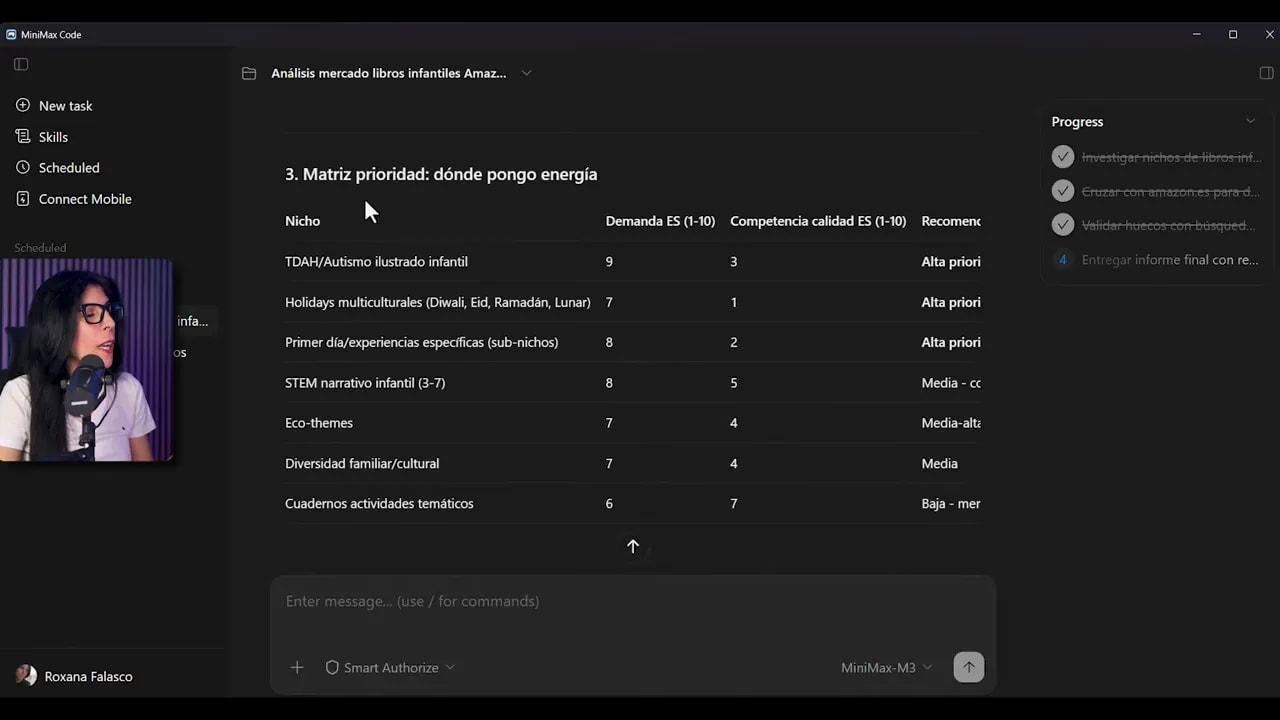The image size is (1280, 720).
Task: Click Cuadernos actividades temáticos row name
Action: (x=379, y=503)
